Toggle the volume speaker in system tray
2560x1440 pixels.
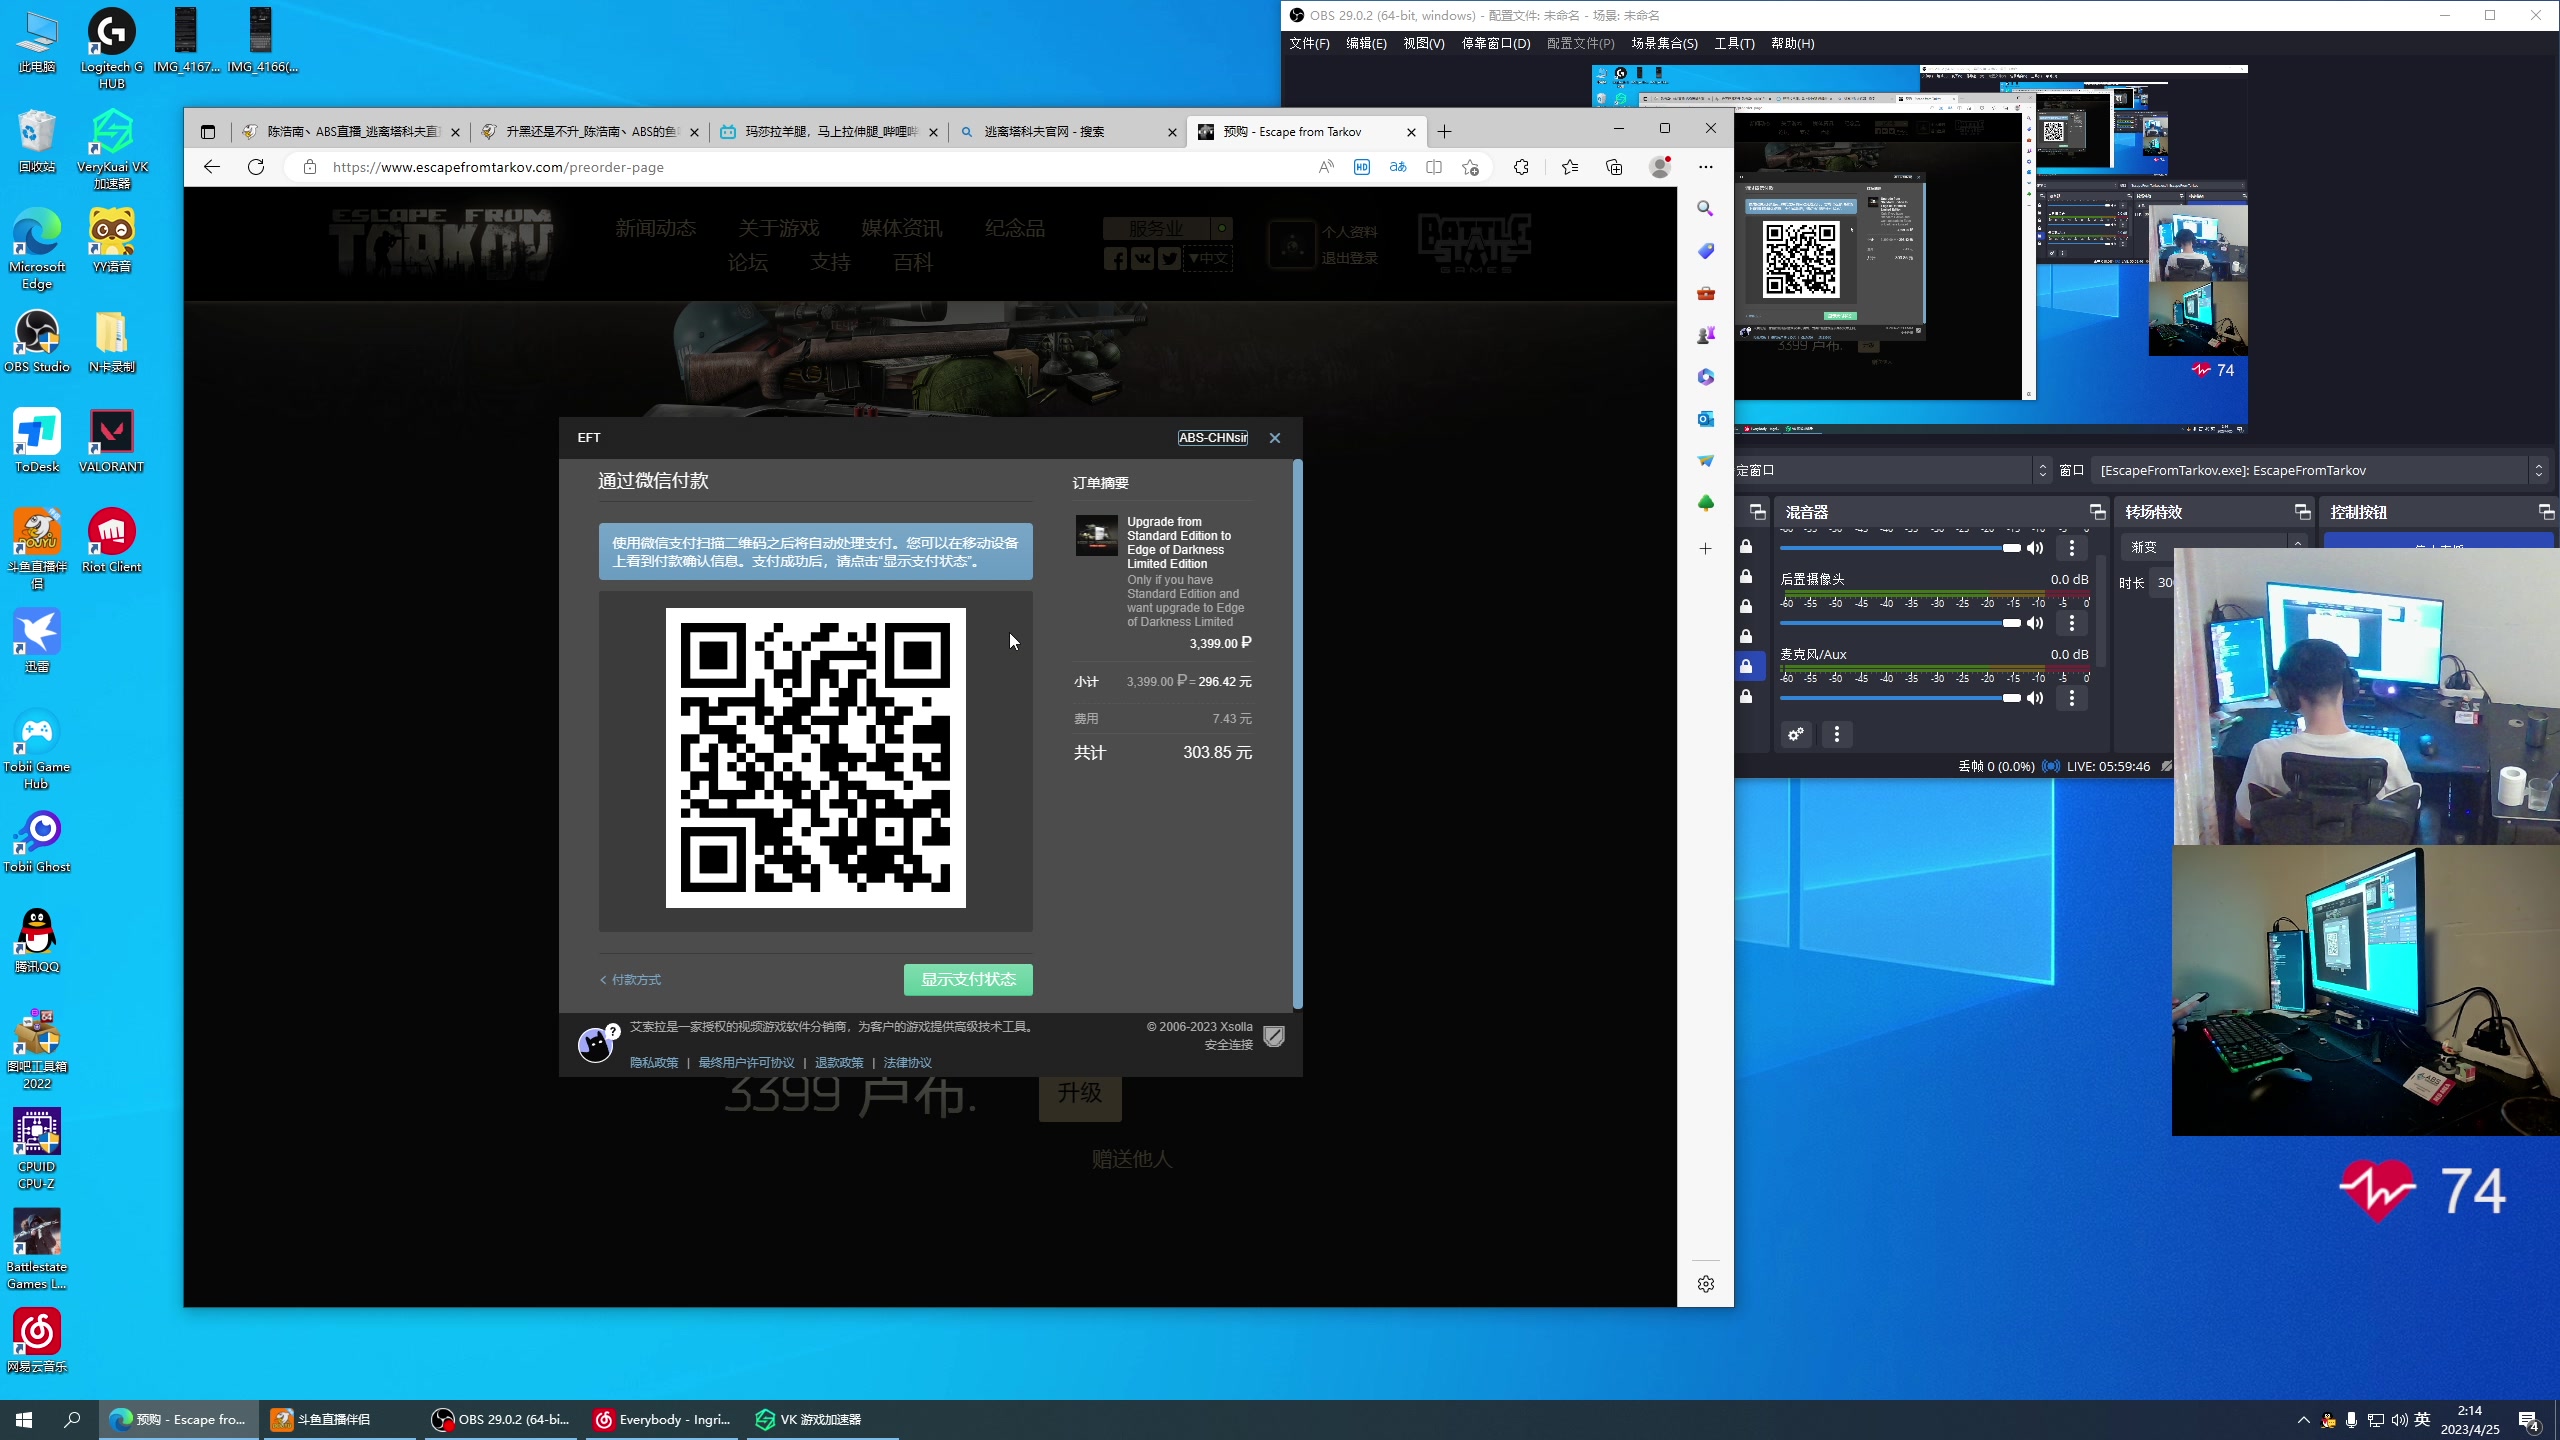[x=2399, y=1420]
